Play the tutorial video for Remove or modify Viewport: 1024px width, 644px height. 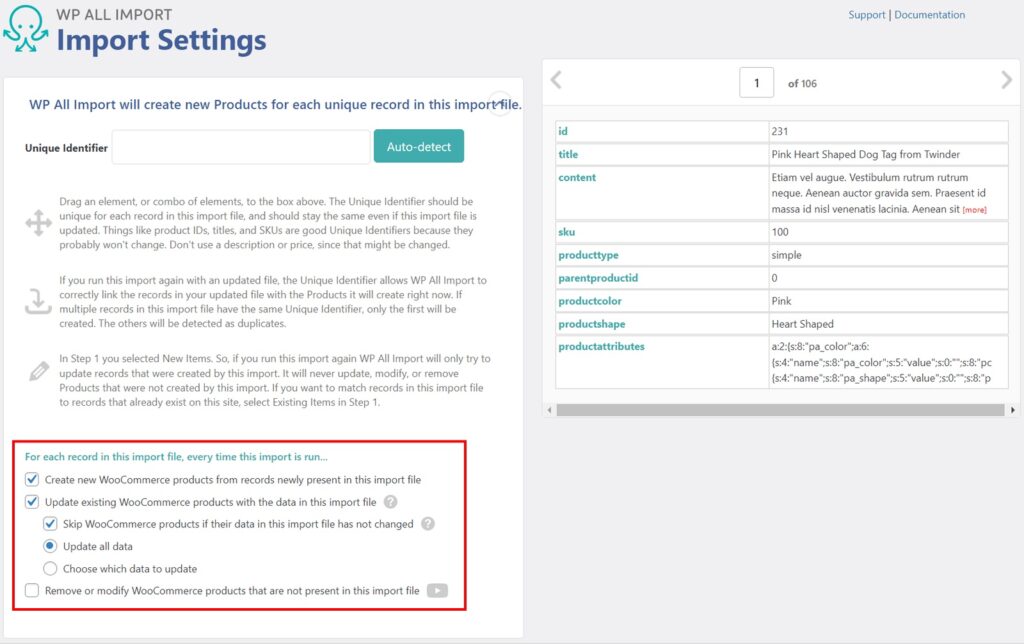[x=439, y=590]
